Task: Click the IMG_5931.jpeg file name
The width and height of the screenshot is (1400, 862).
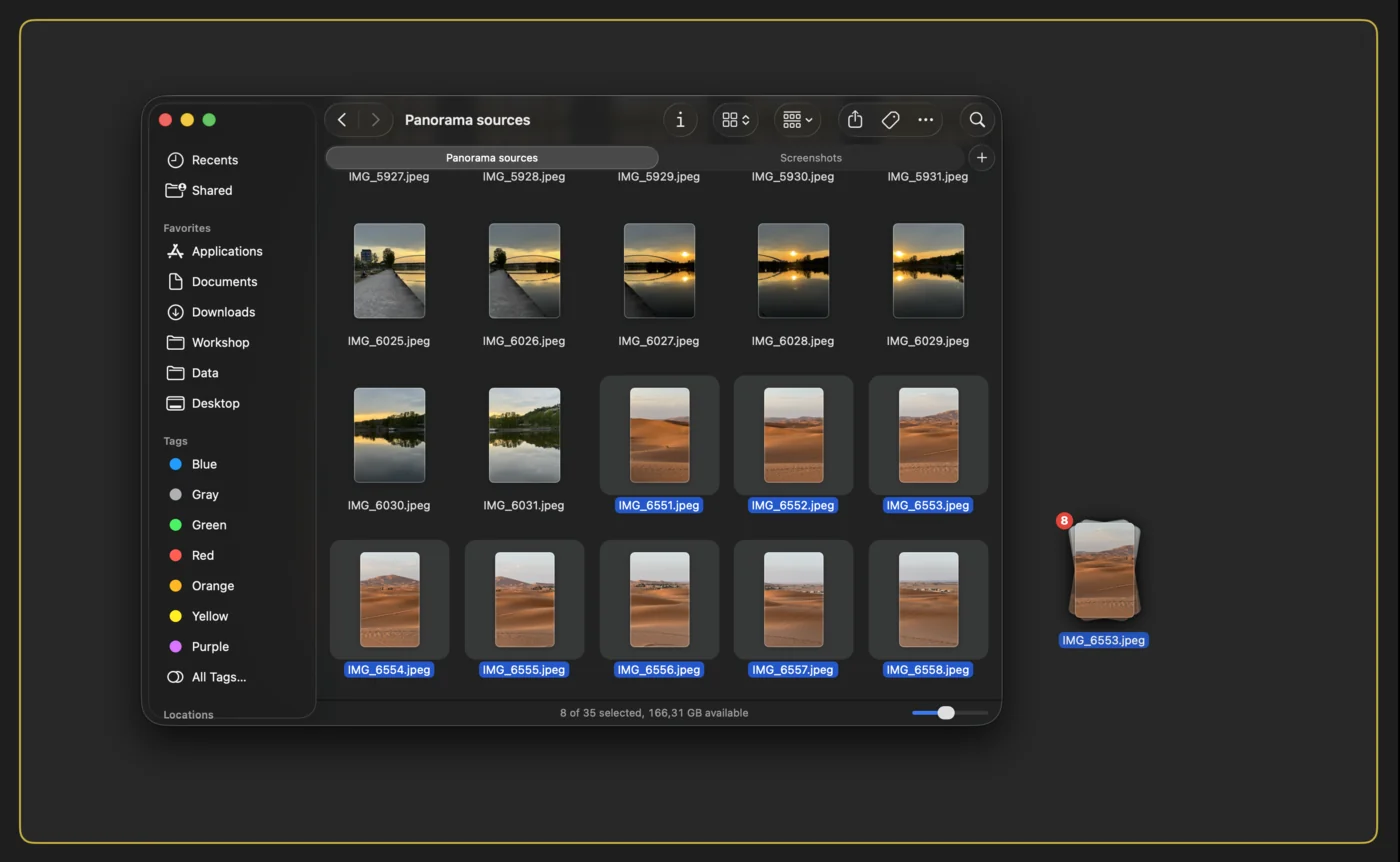Action: coord(928,177)
